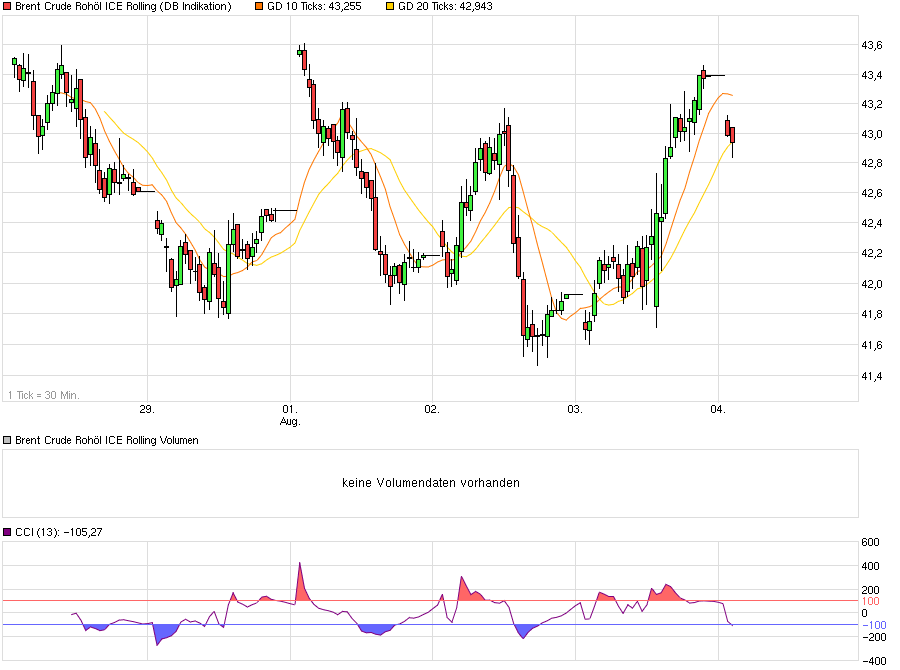Click the black square icon before the chart title

coord(8,8)
